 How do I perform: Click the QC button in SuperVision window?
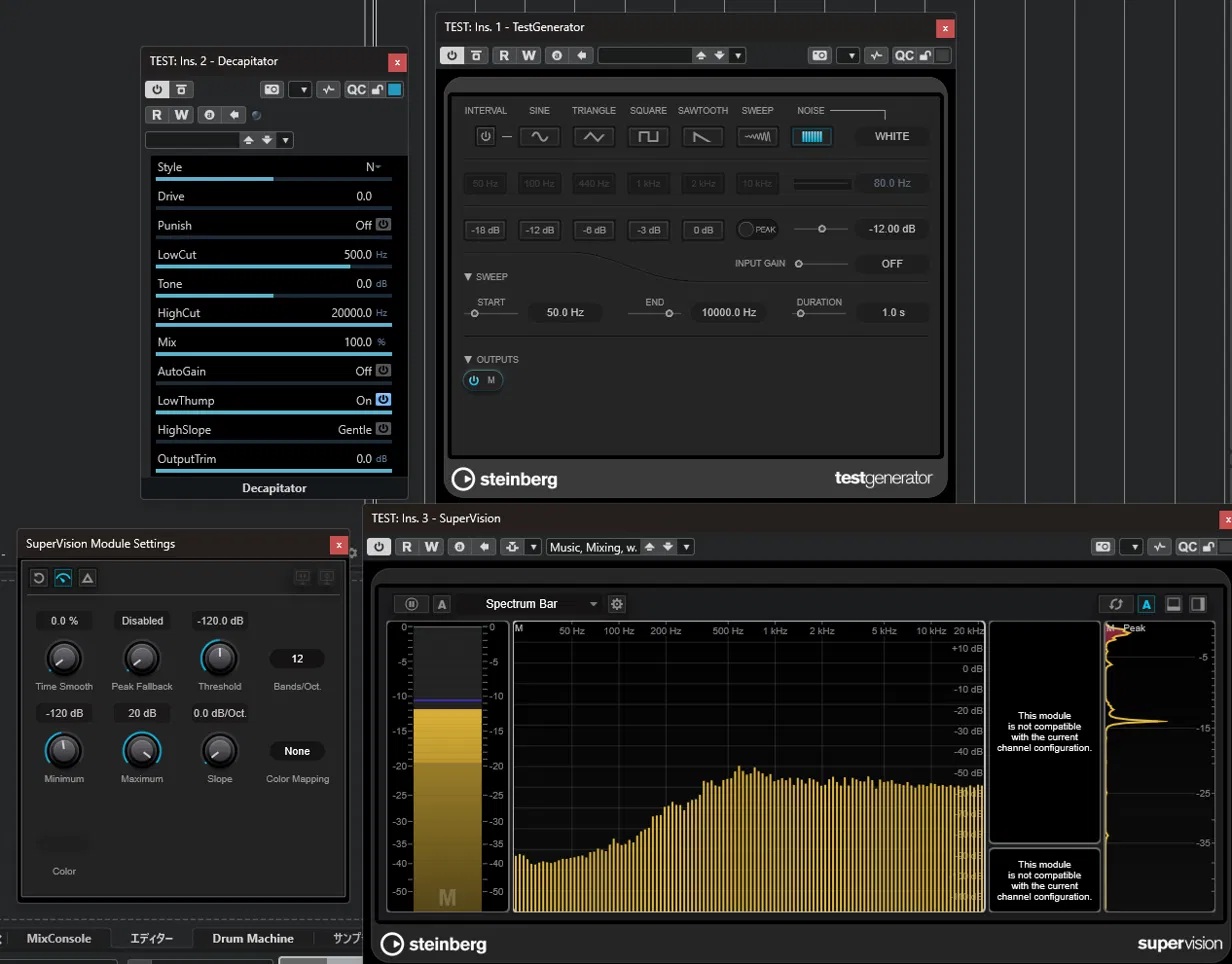click(1187, 547)
